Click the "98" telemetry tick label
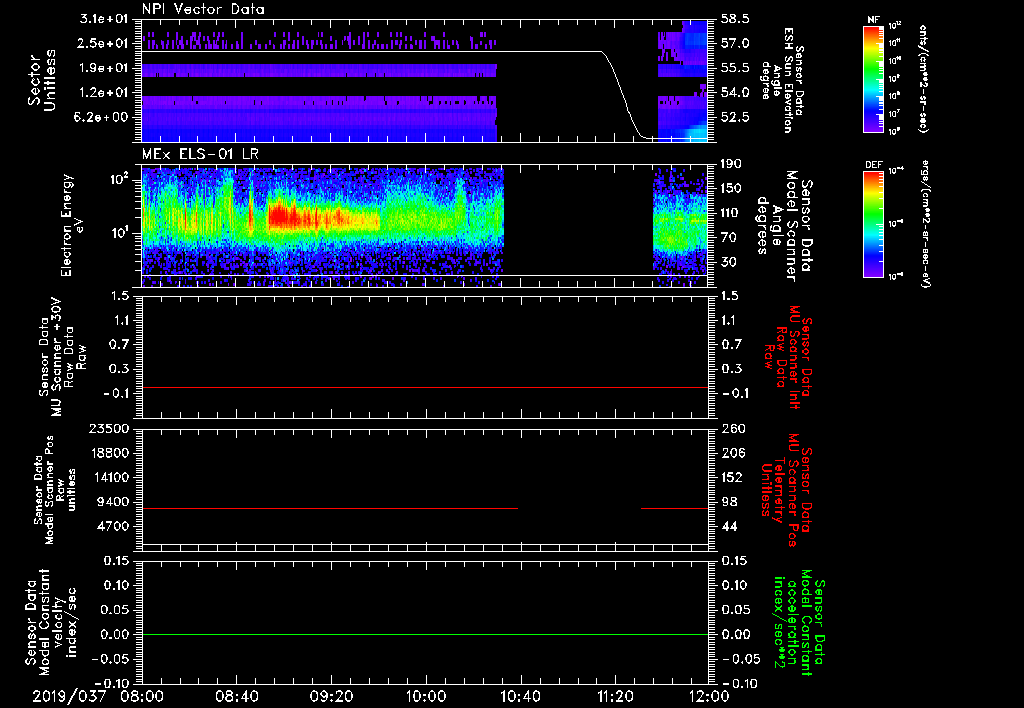 point(729,502)
